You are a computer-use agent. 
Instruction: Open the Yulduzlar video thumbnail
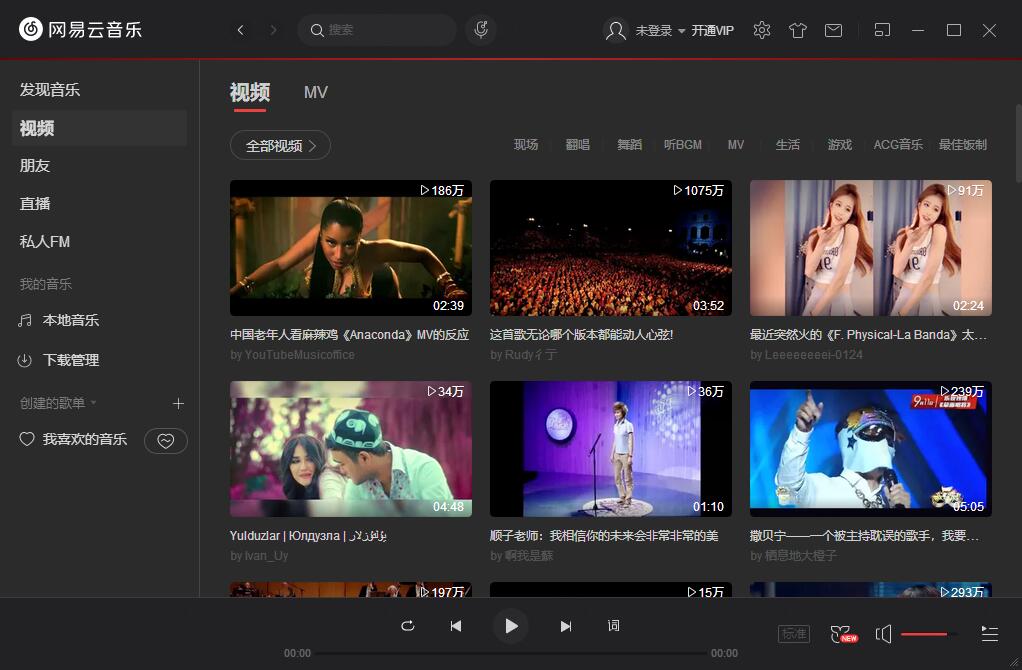coord(351,449)
